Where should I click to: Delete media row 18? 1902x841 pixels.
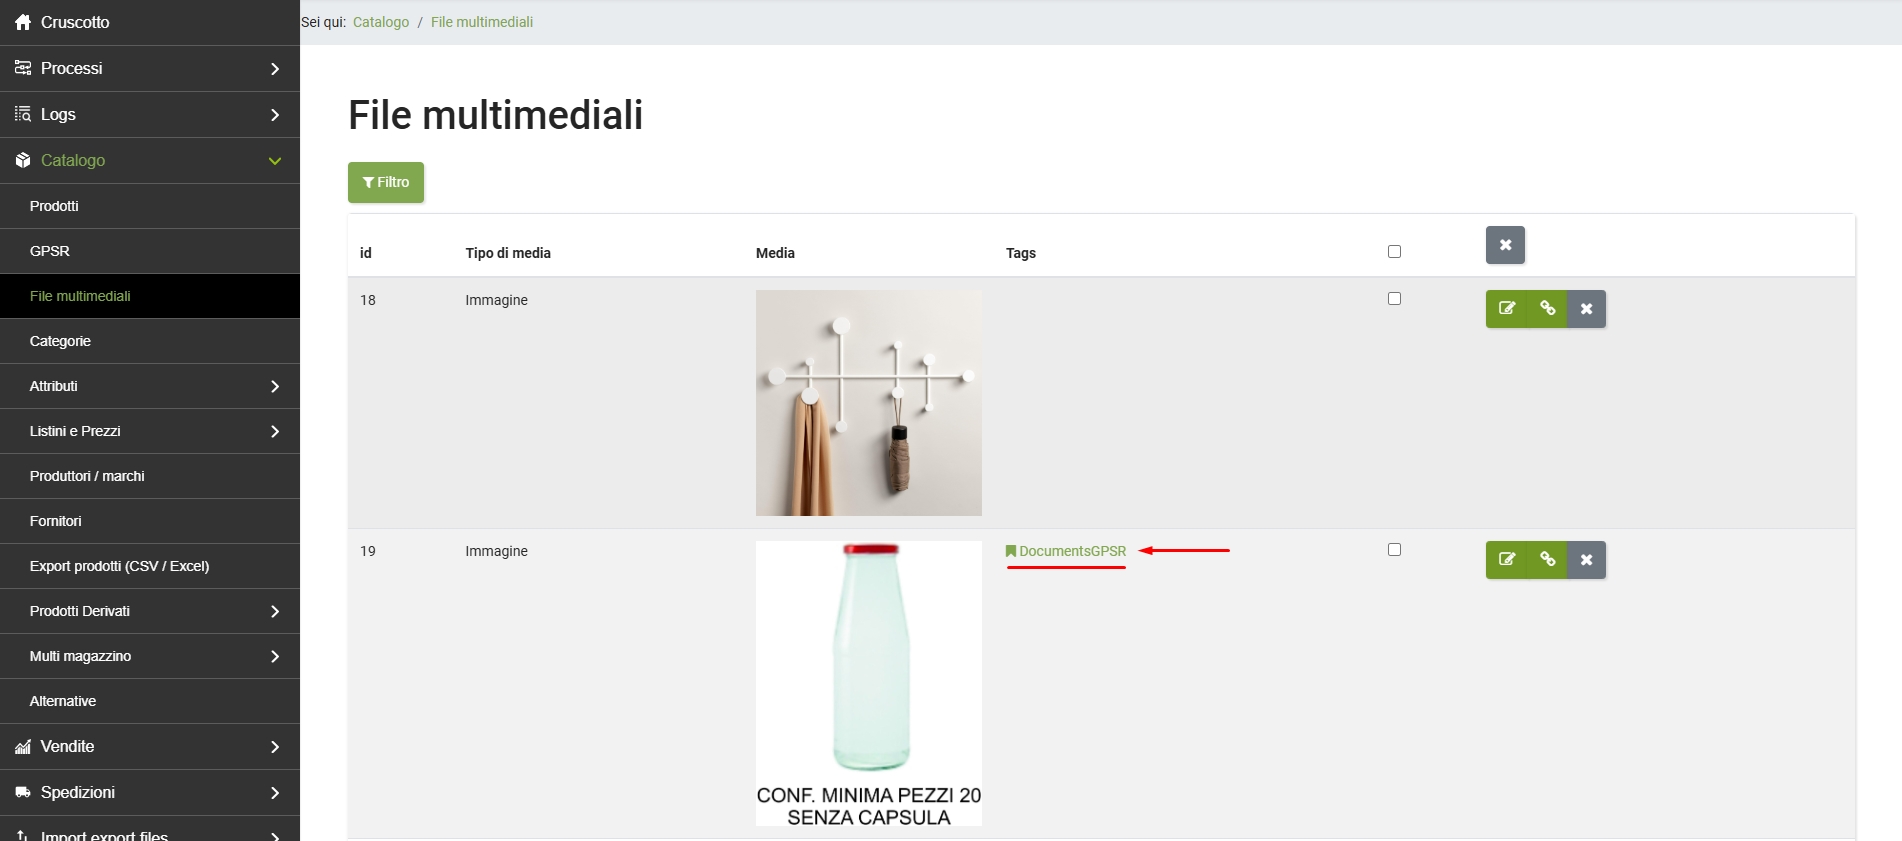pyautogui.click(x=1586, y=309)
